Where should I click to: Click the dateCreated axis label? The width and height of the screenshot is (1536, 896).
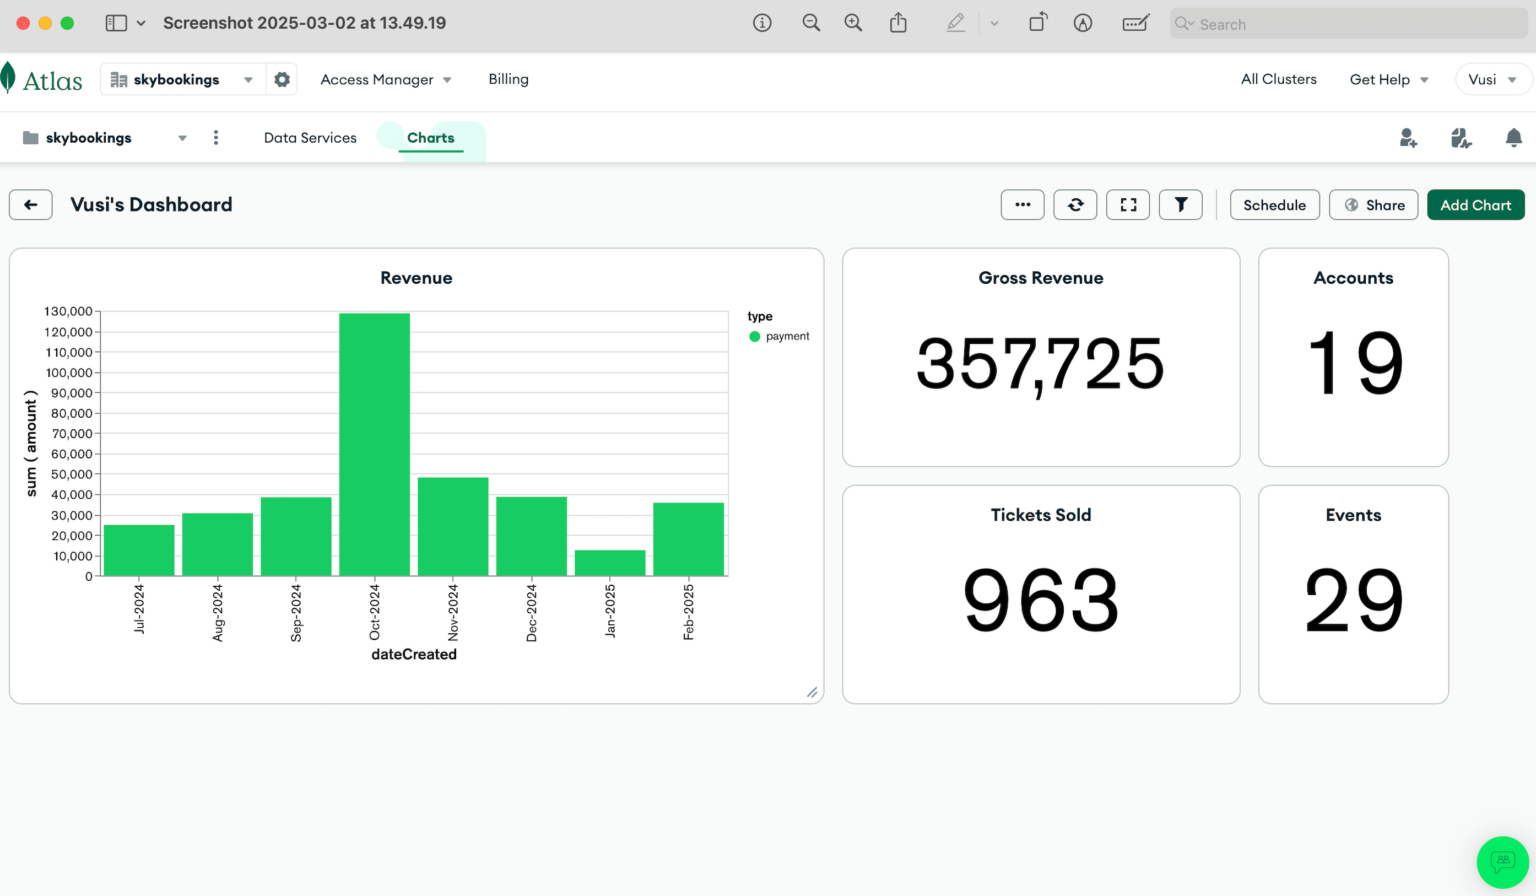click(x=414, y=654)
